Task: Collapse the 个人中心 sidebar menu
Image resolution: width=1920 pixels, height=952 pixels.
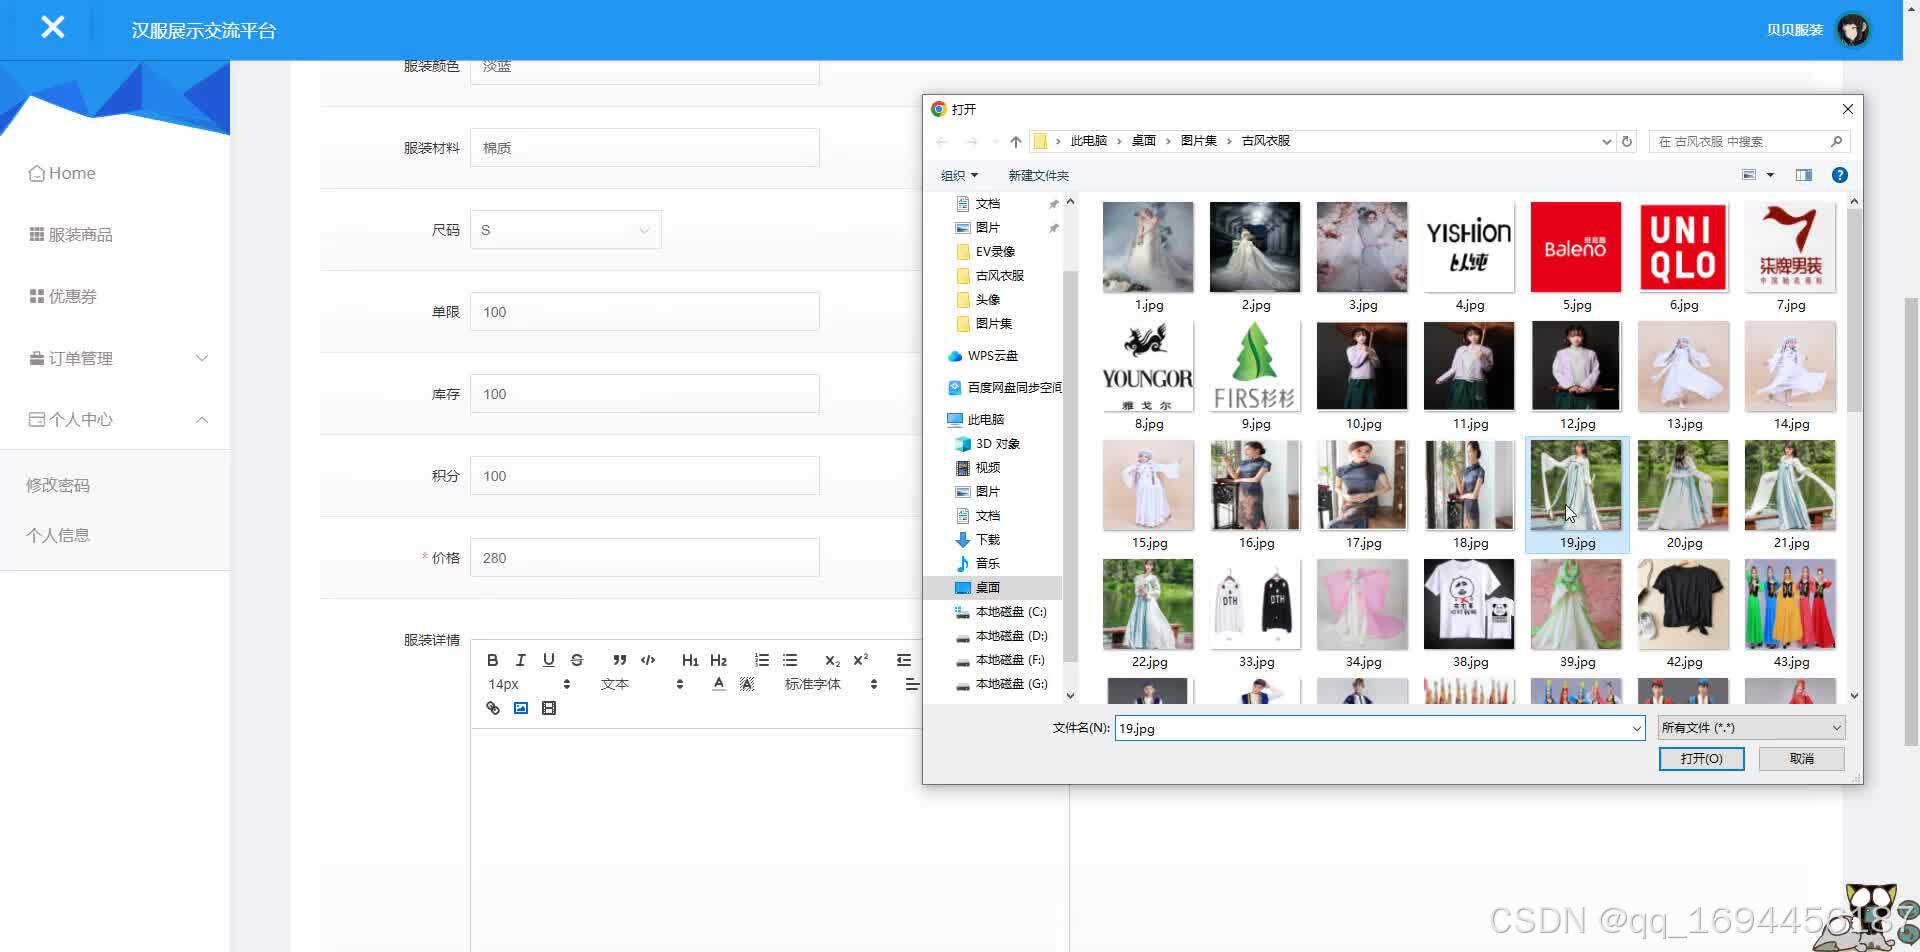Action: (x=115, y=420)
